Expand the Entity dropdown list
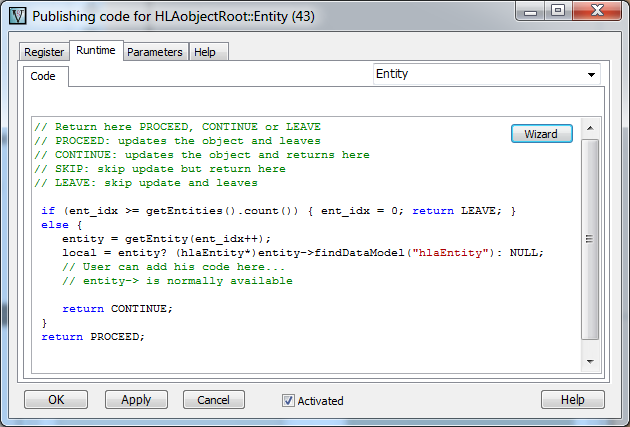This screenshot has height=427, width=630. click(x=591, y=74)
